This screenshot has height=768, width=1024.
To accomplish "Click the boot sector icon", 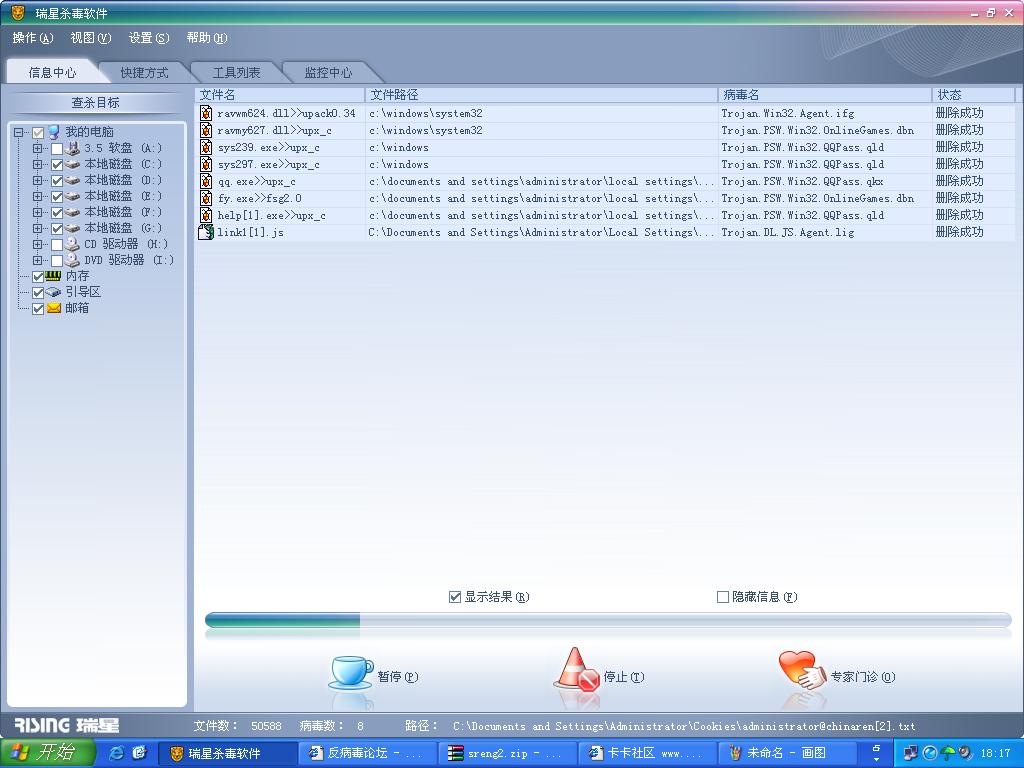I will [54, 292].
